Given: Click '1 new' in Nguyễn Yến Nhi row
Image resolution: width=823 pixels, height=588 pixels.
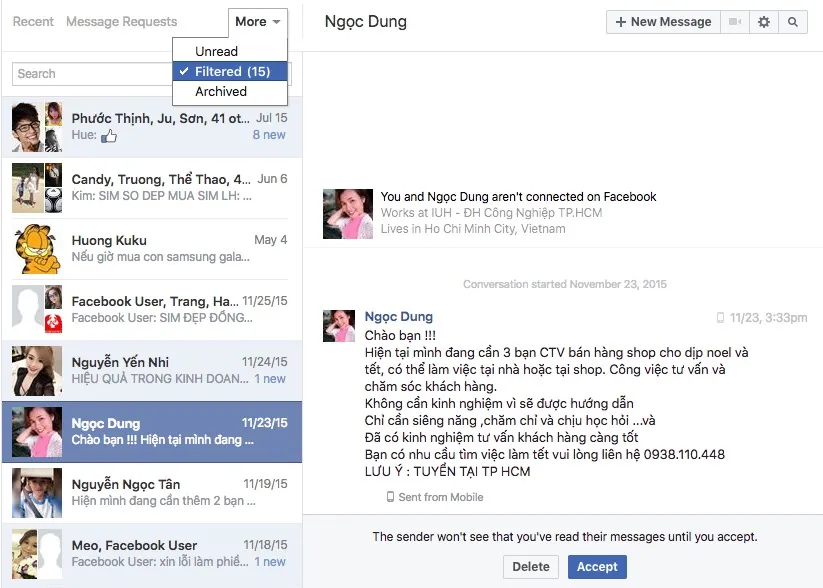Looking at the screenshot, I should coord(270,379).
